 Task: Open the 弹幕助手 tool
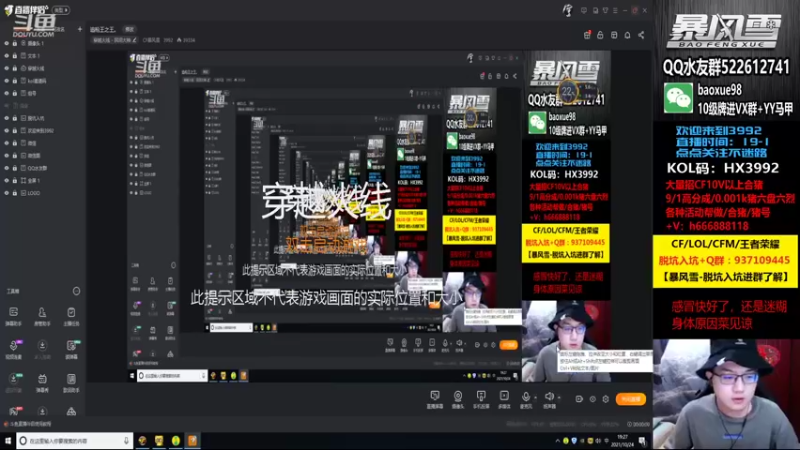14,316
